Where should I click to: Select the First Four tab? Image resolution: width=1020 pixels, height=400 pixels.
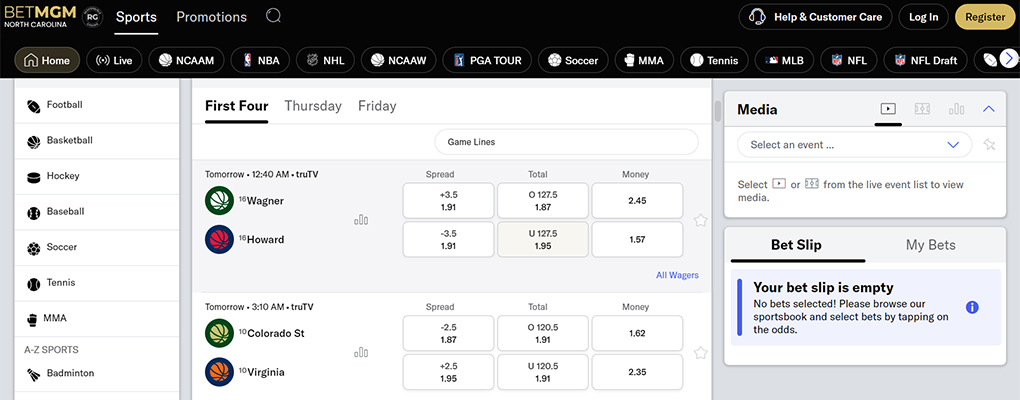click(237, 106)
